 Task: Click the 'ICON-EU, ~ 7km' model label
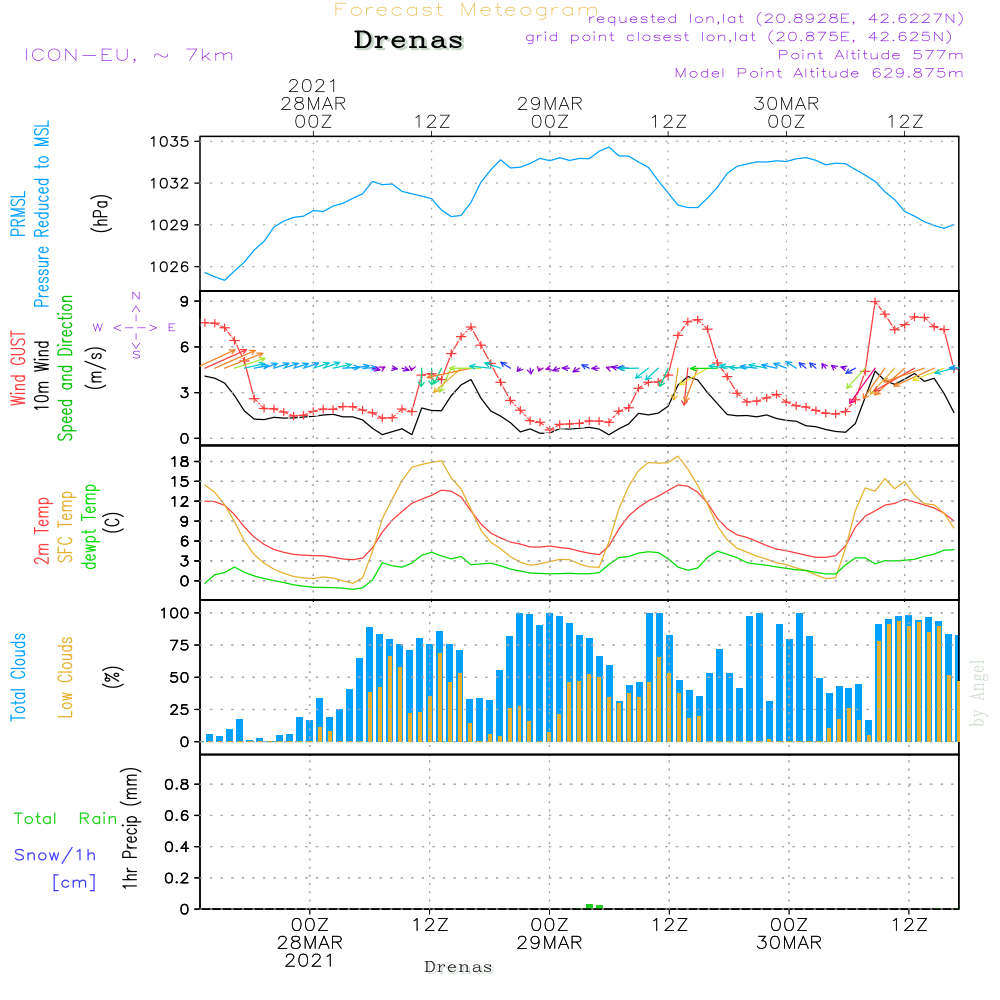[129, 55]
